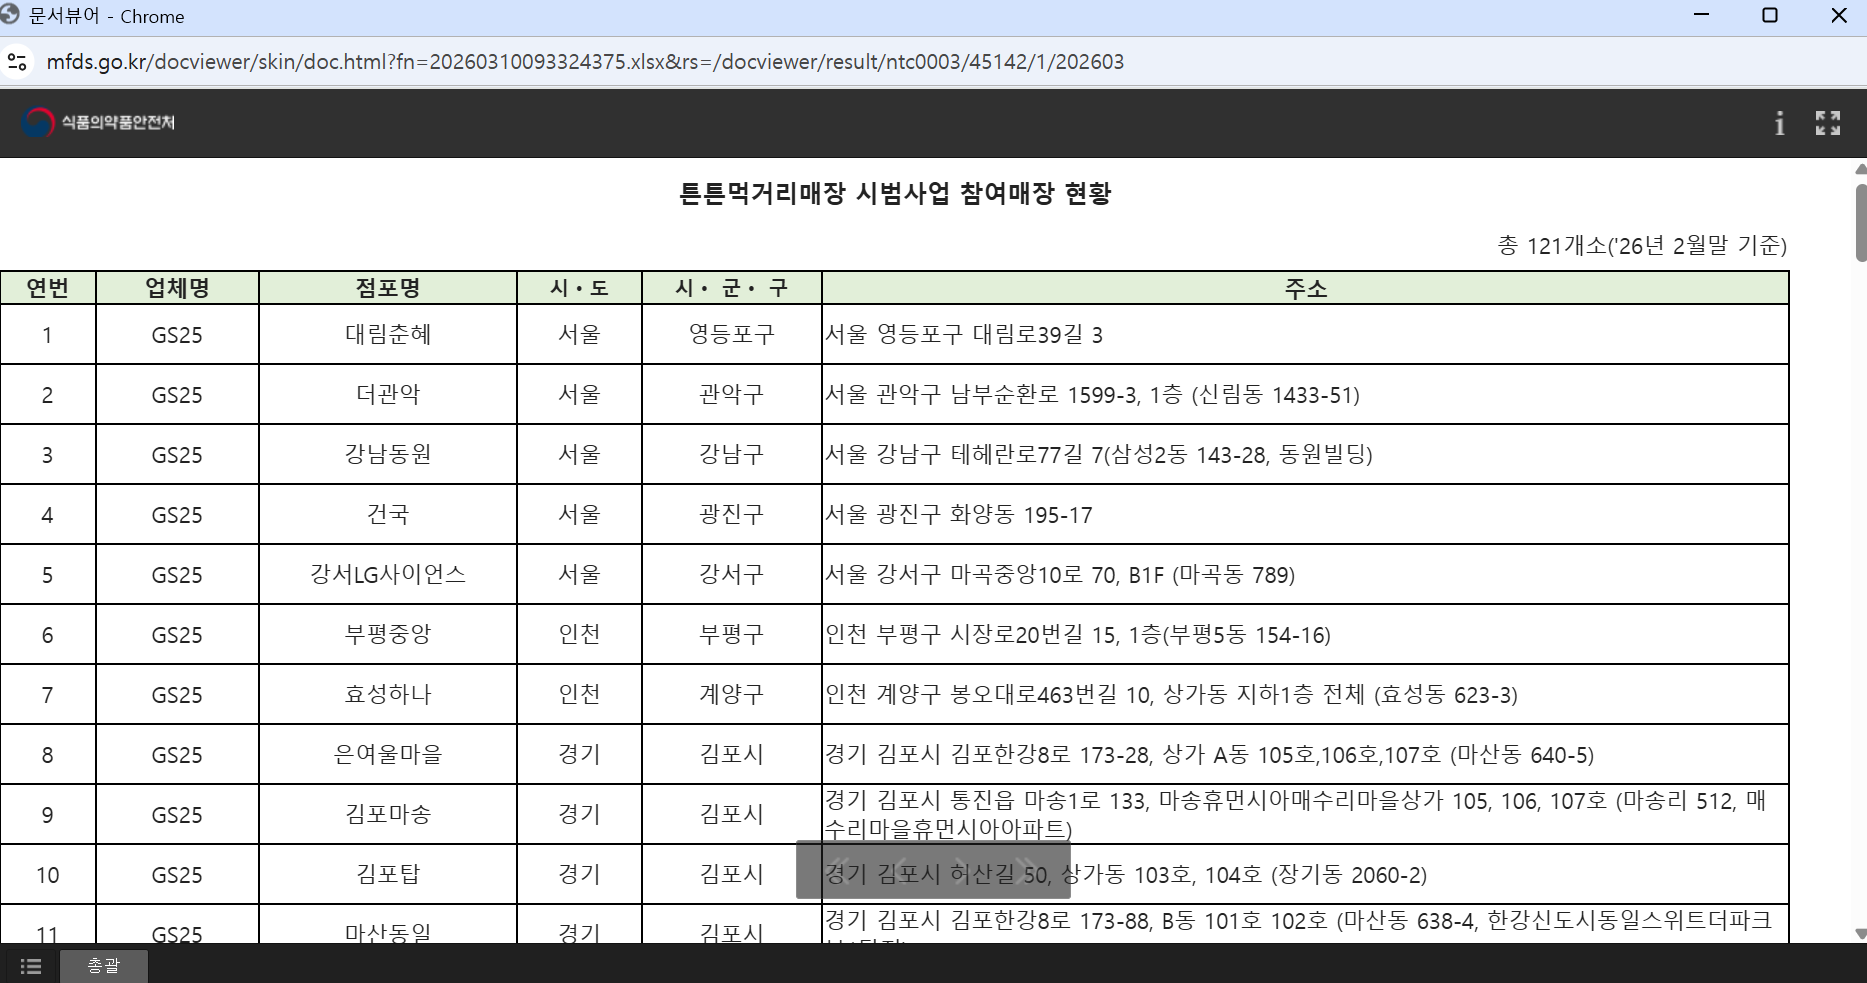1867x983 pixels.
Task: Select store name 더관악
Action: coord(388,394)
